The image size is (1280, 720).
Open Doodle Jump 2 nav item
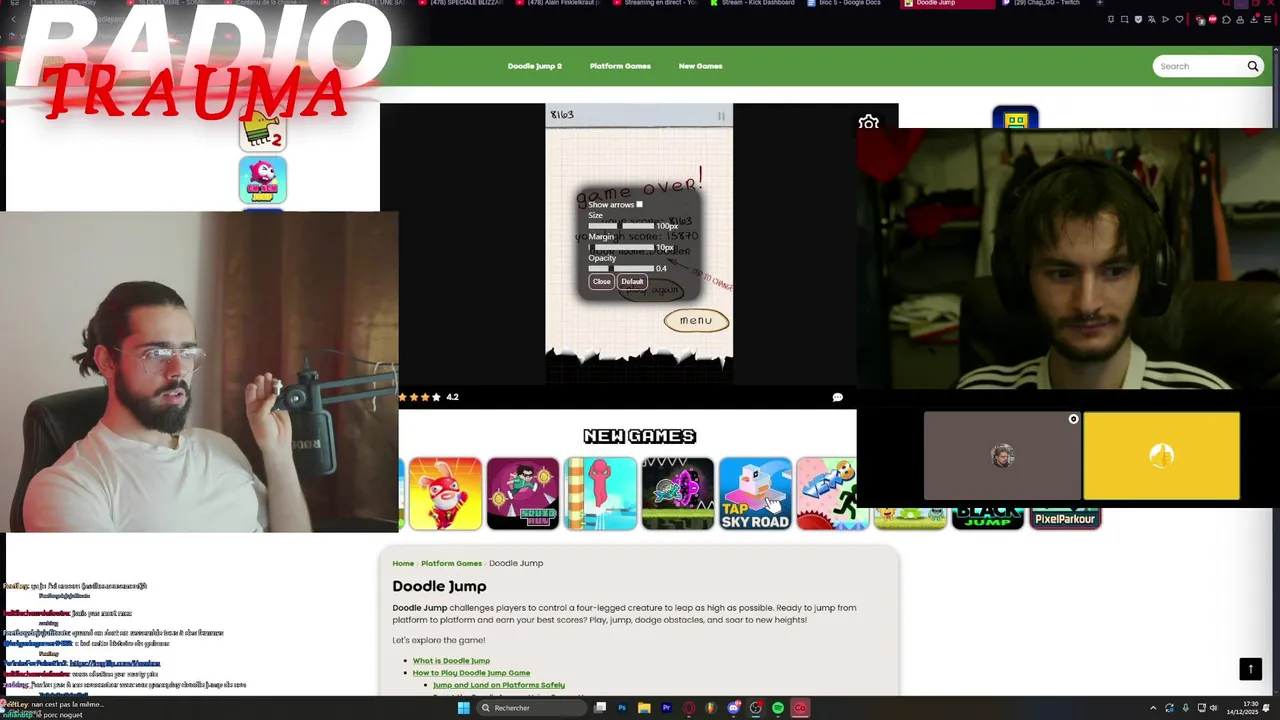pos(534,66)
